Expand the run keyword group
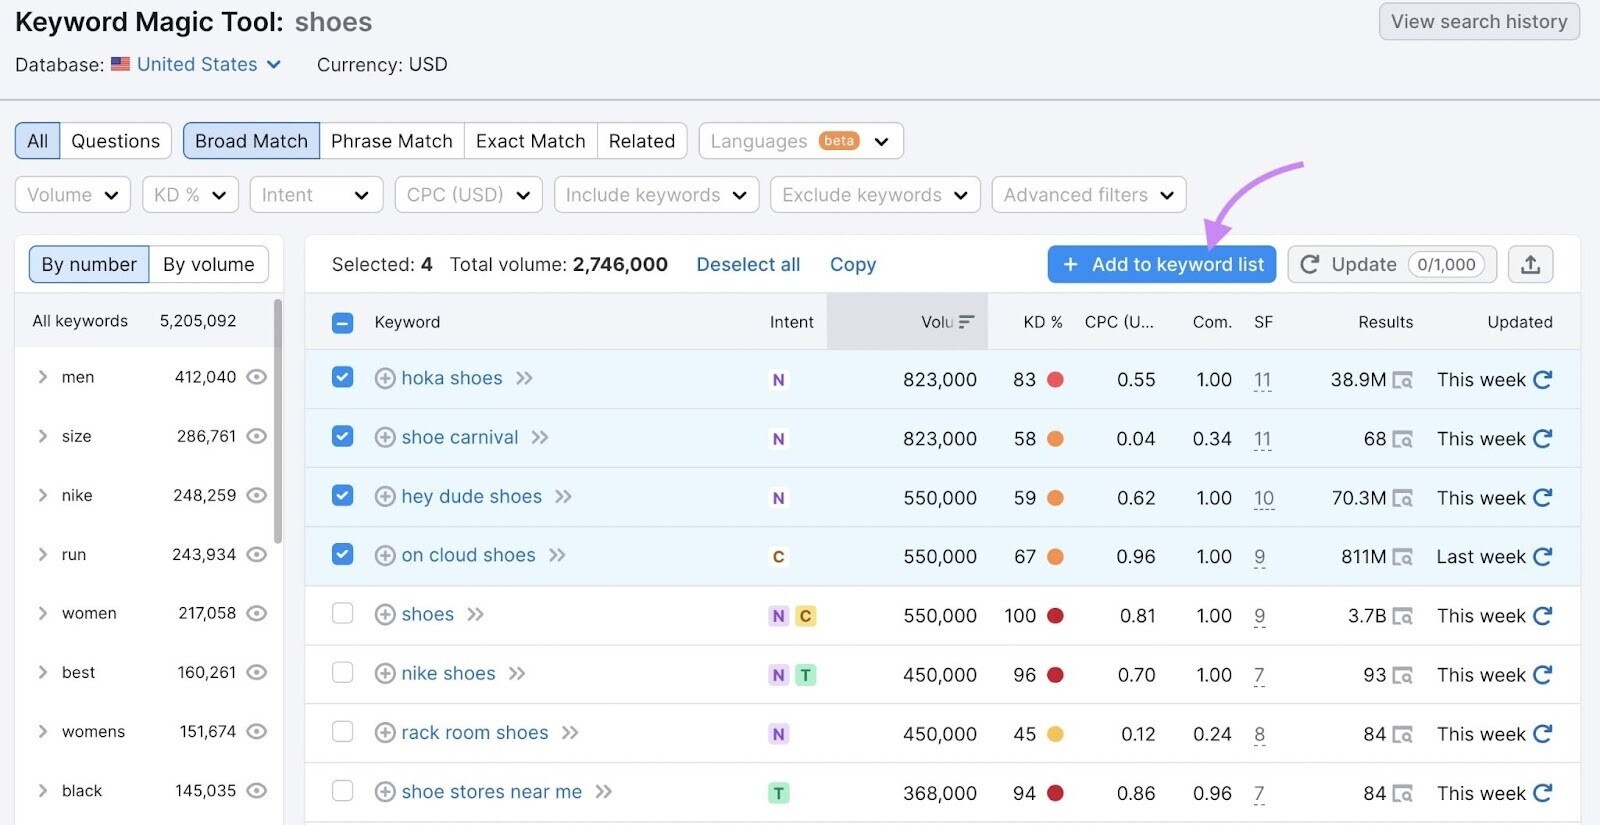 (42, 554)
